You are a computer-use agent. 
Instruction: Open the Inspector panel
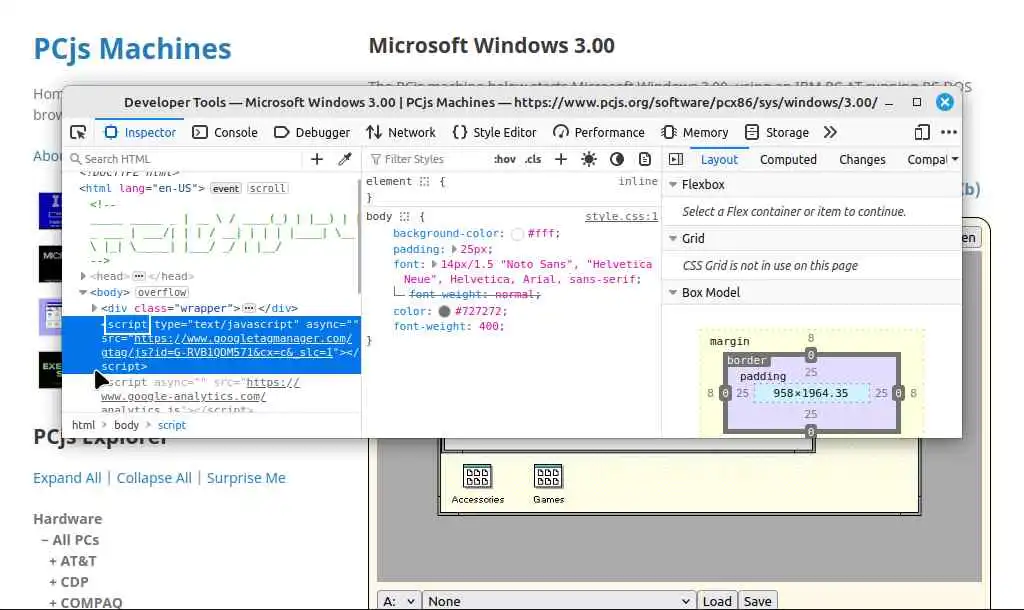(x=140, y=133)
